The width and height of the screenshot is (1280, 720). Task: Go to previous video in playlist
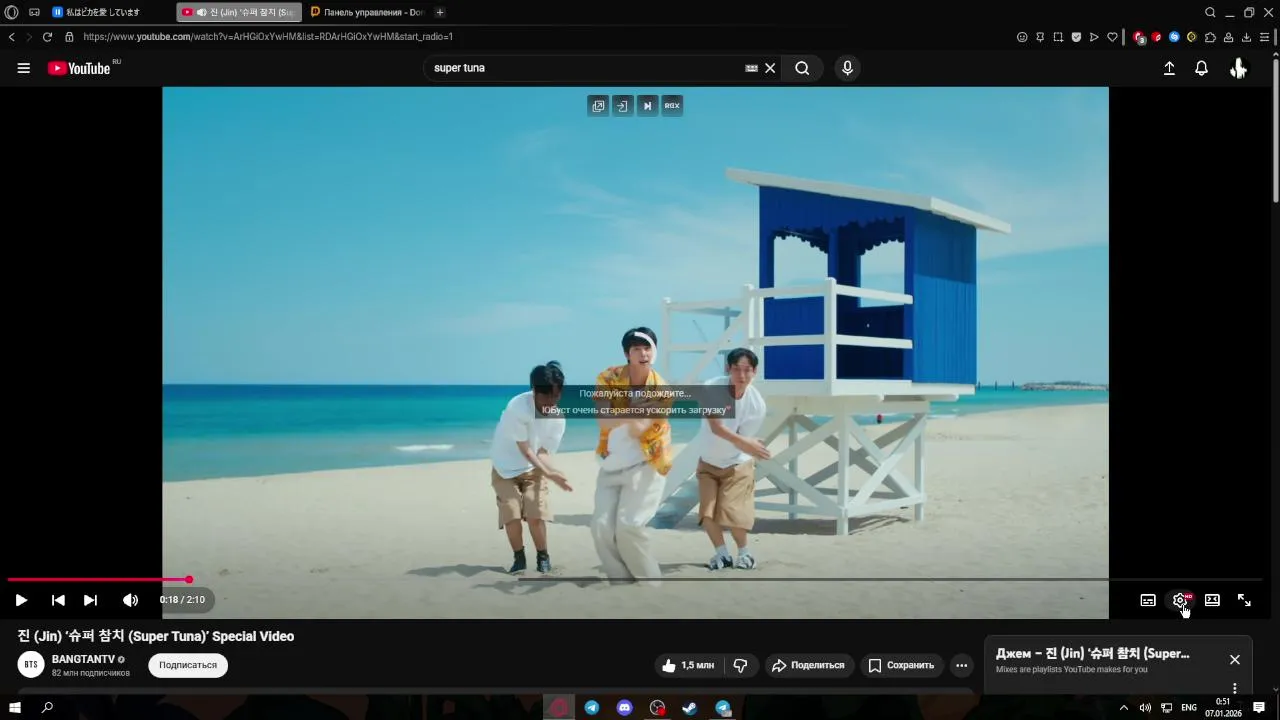(58, 600)
